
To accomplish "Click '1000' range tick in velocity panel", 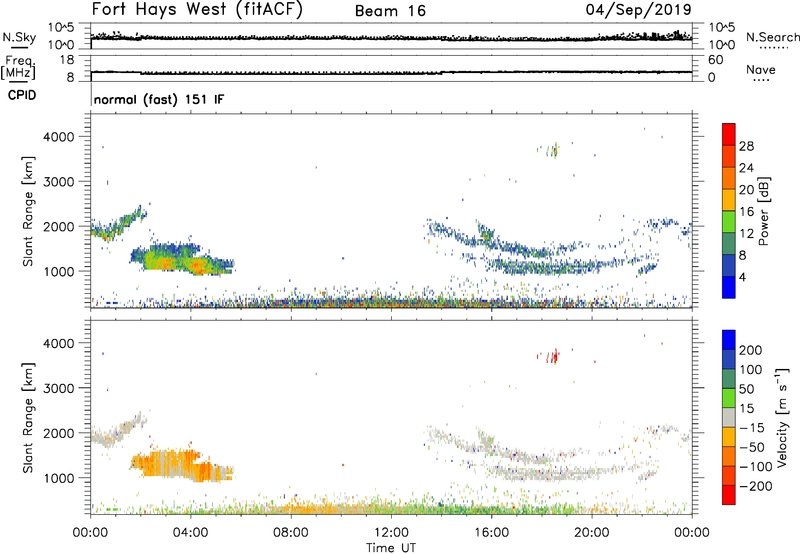I will point(59,478).
